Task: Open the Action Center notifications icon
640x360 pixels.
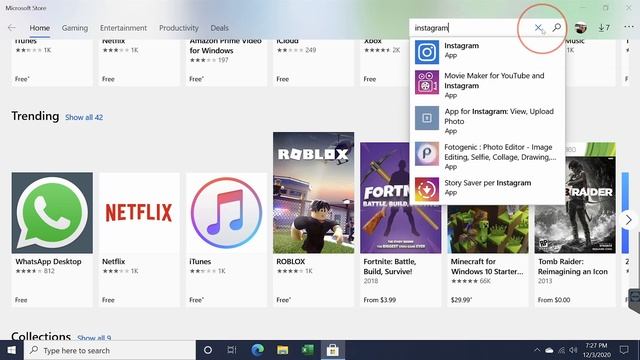Action: click(624, 350)
